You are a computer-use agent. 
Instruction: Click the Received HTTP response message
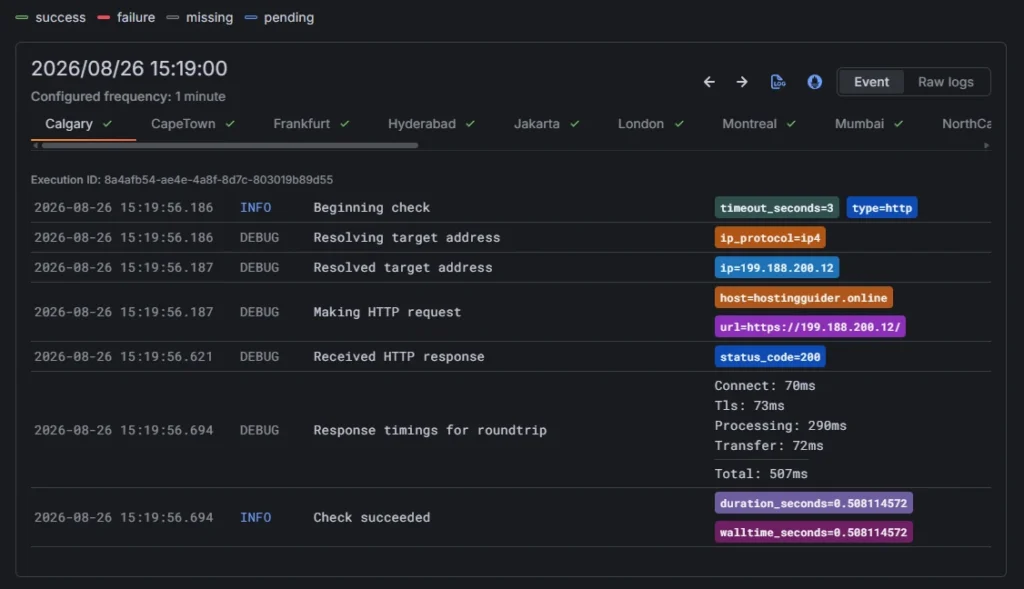[x=399, y=357]
